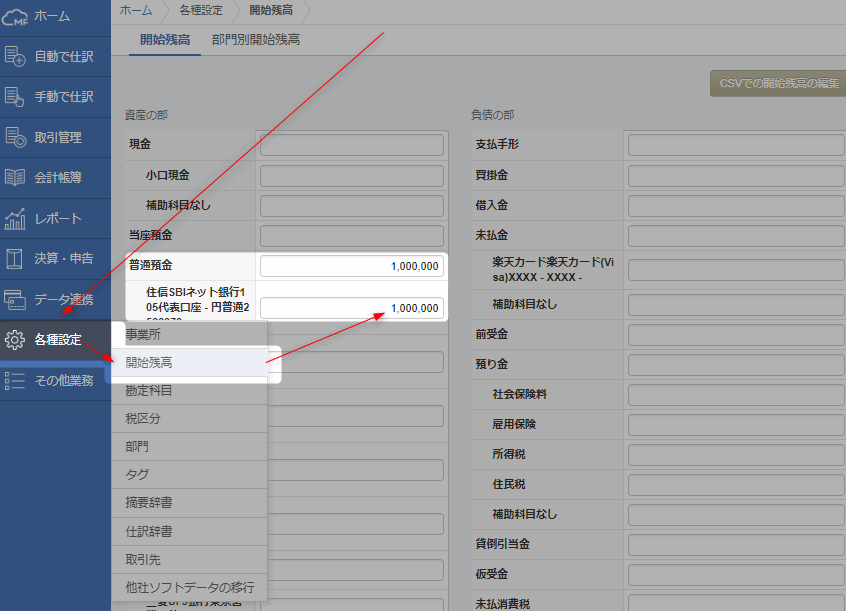Click the 普通預金 amount input field
This screenshot has height=611, width=846.
351,266
